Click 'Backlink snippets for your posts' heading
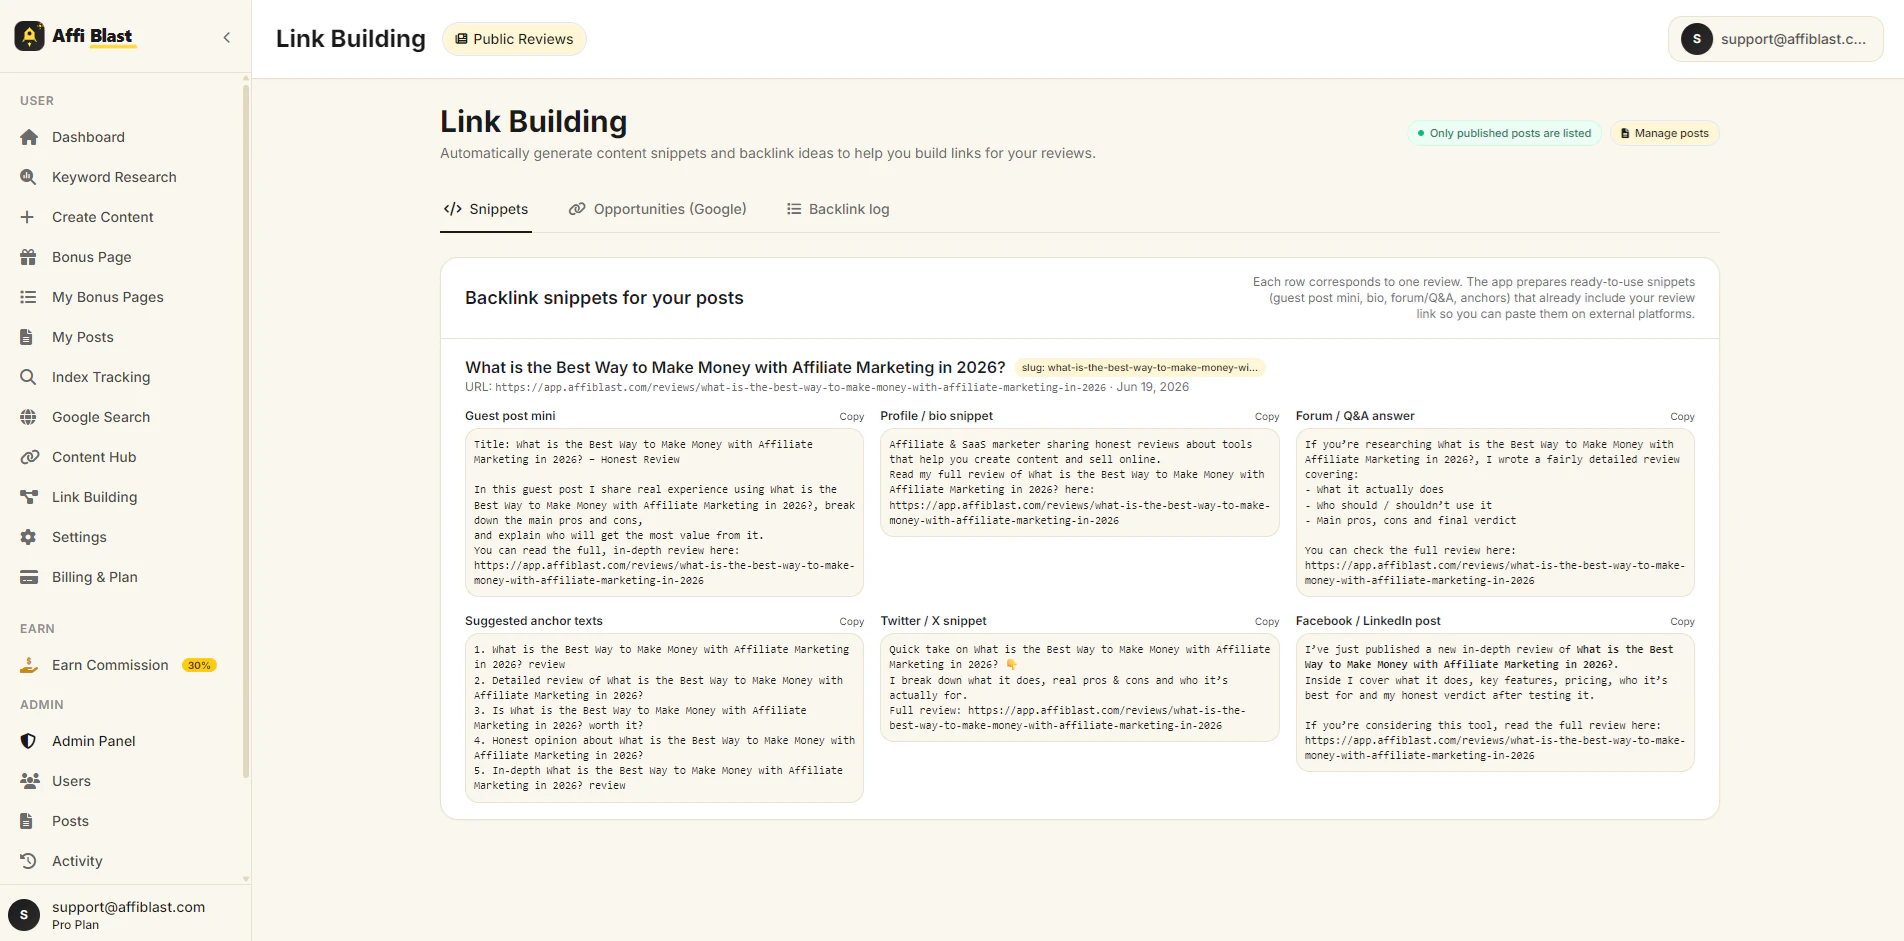Screen dimensions: 1904x941 (x=604, y=298)
